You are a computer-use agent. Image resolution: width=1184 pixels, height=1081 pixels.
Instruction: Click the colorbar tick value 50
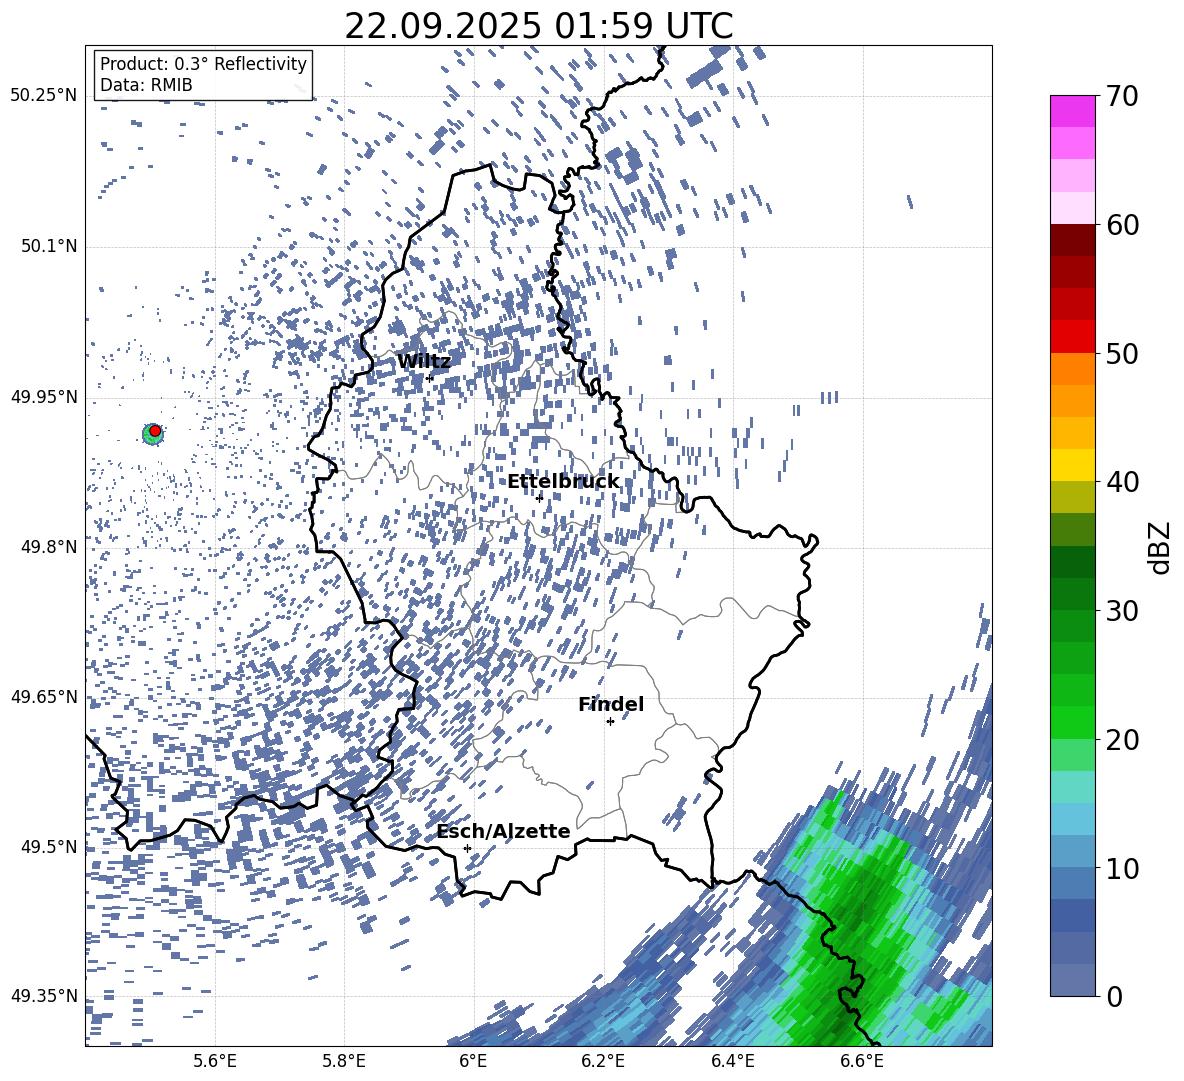point(1122,353)
